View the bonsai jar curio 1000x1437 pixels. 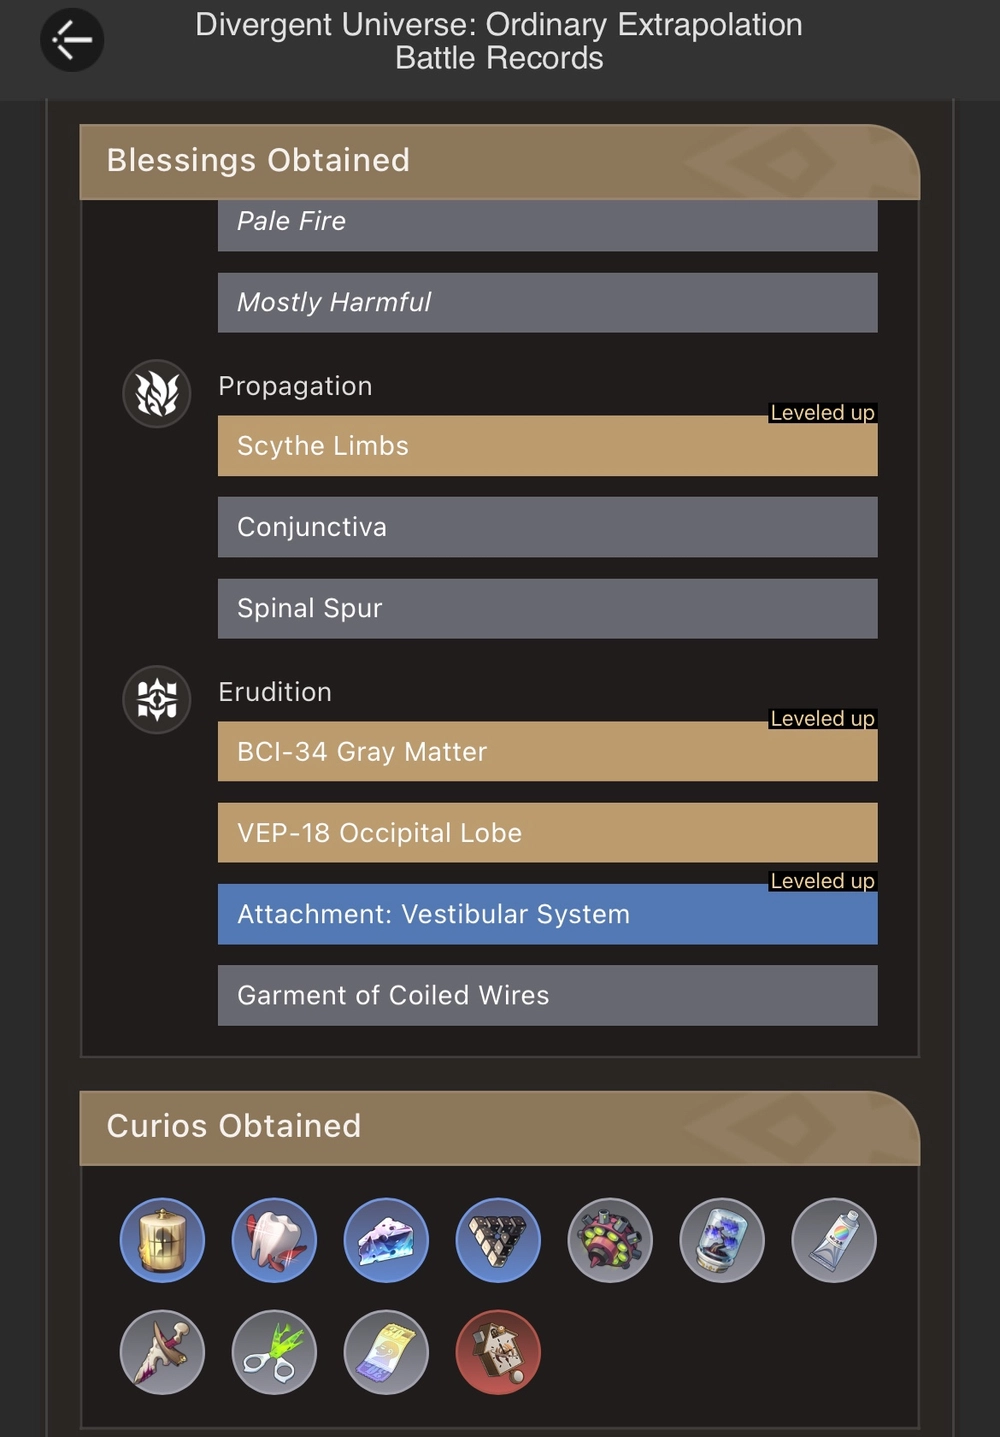722,1240
